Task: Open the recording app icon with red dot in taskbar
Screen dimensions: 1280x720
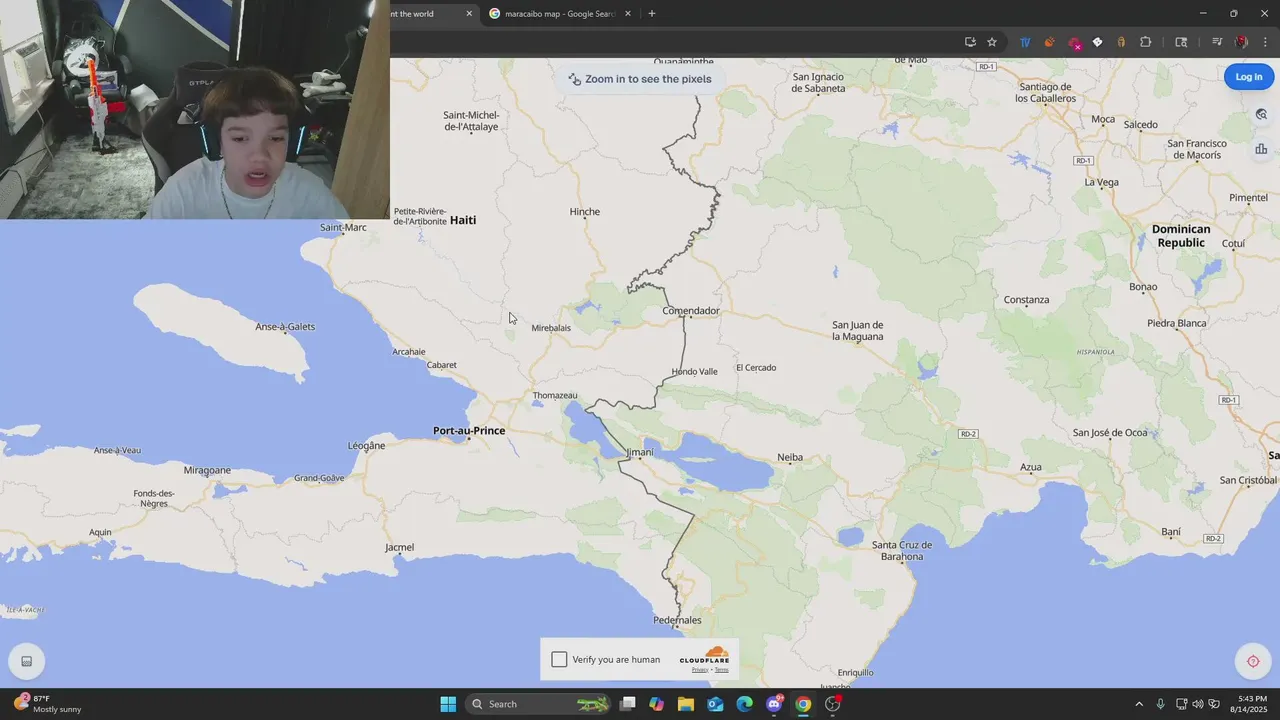Action: [x=833, y=704]
